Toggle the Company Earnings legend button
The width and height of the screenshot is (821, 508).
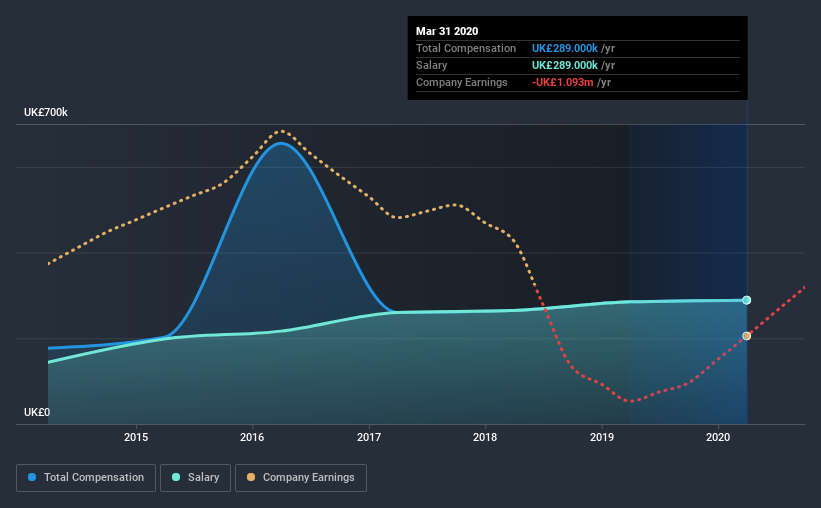pos(301,478)
